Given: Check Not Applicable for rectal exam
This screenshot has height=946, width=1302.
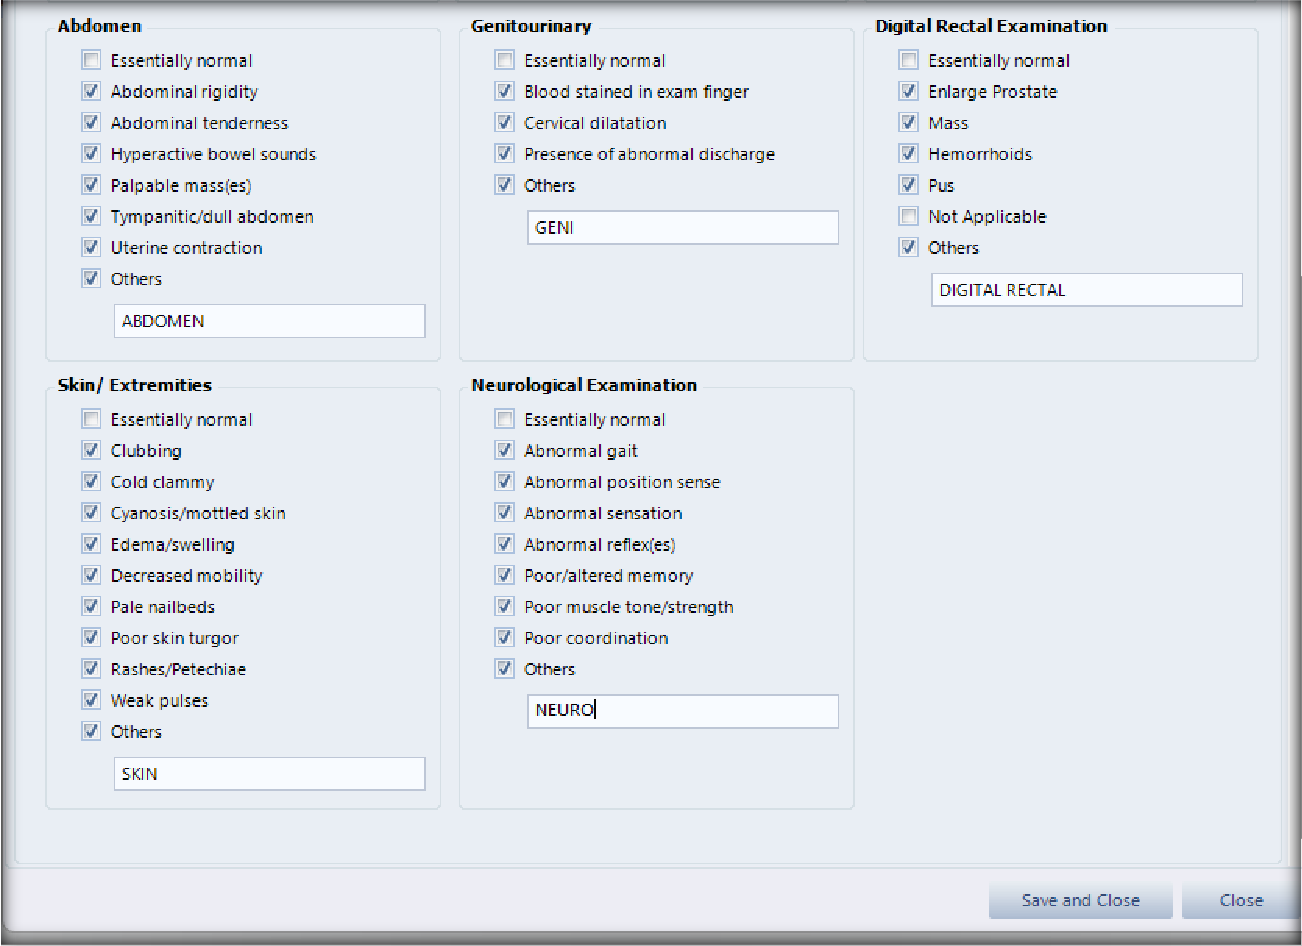Looking at the screenshot, I should [909, 216].
